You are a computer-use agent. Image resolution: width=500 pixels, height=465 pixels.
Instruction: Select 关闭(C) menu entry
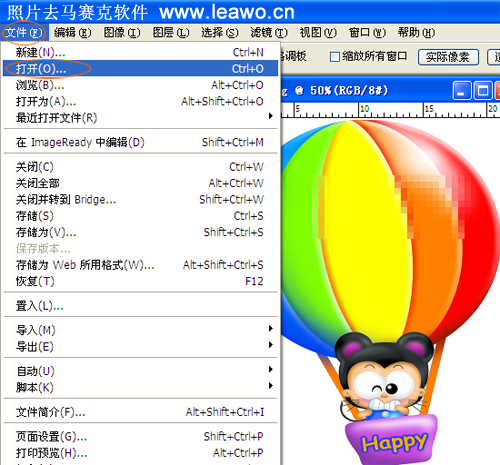(x=140, y=167)
